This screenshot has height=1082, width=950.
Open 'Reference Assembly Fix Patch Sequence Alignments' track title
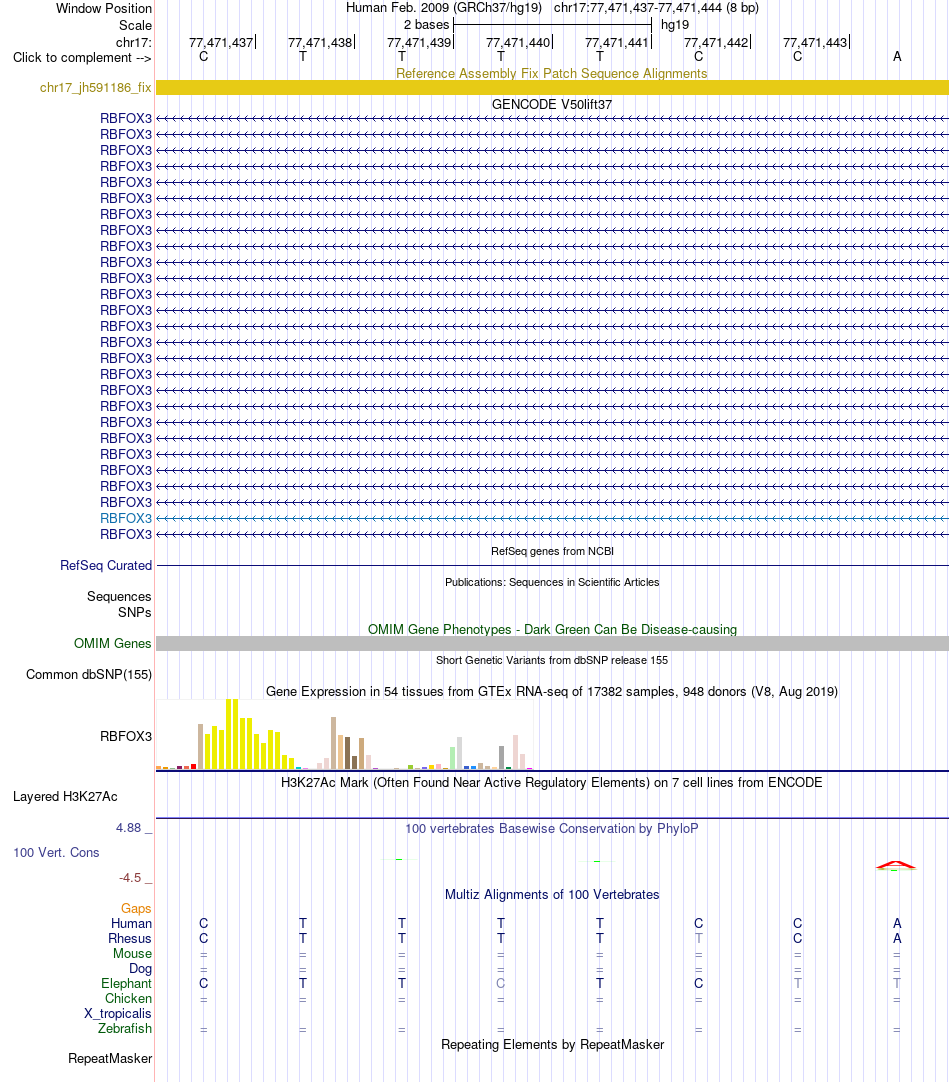point(551,73)
